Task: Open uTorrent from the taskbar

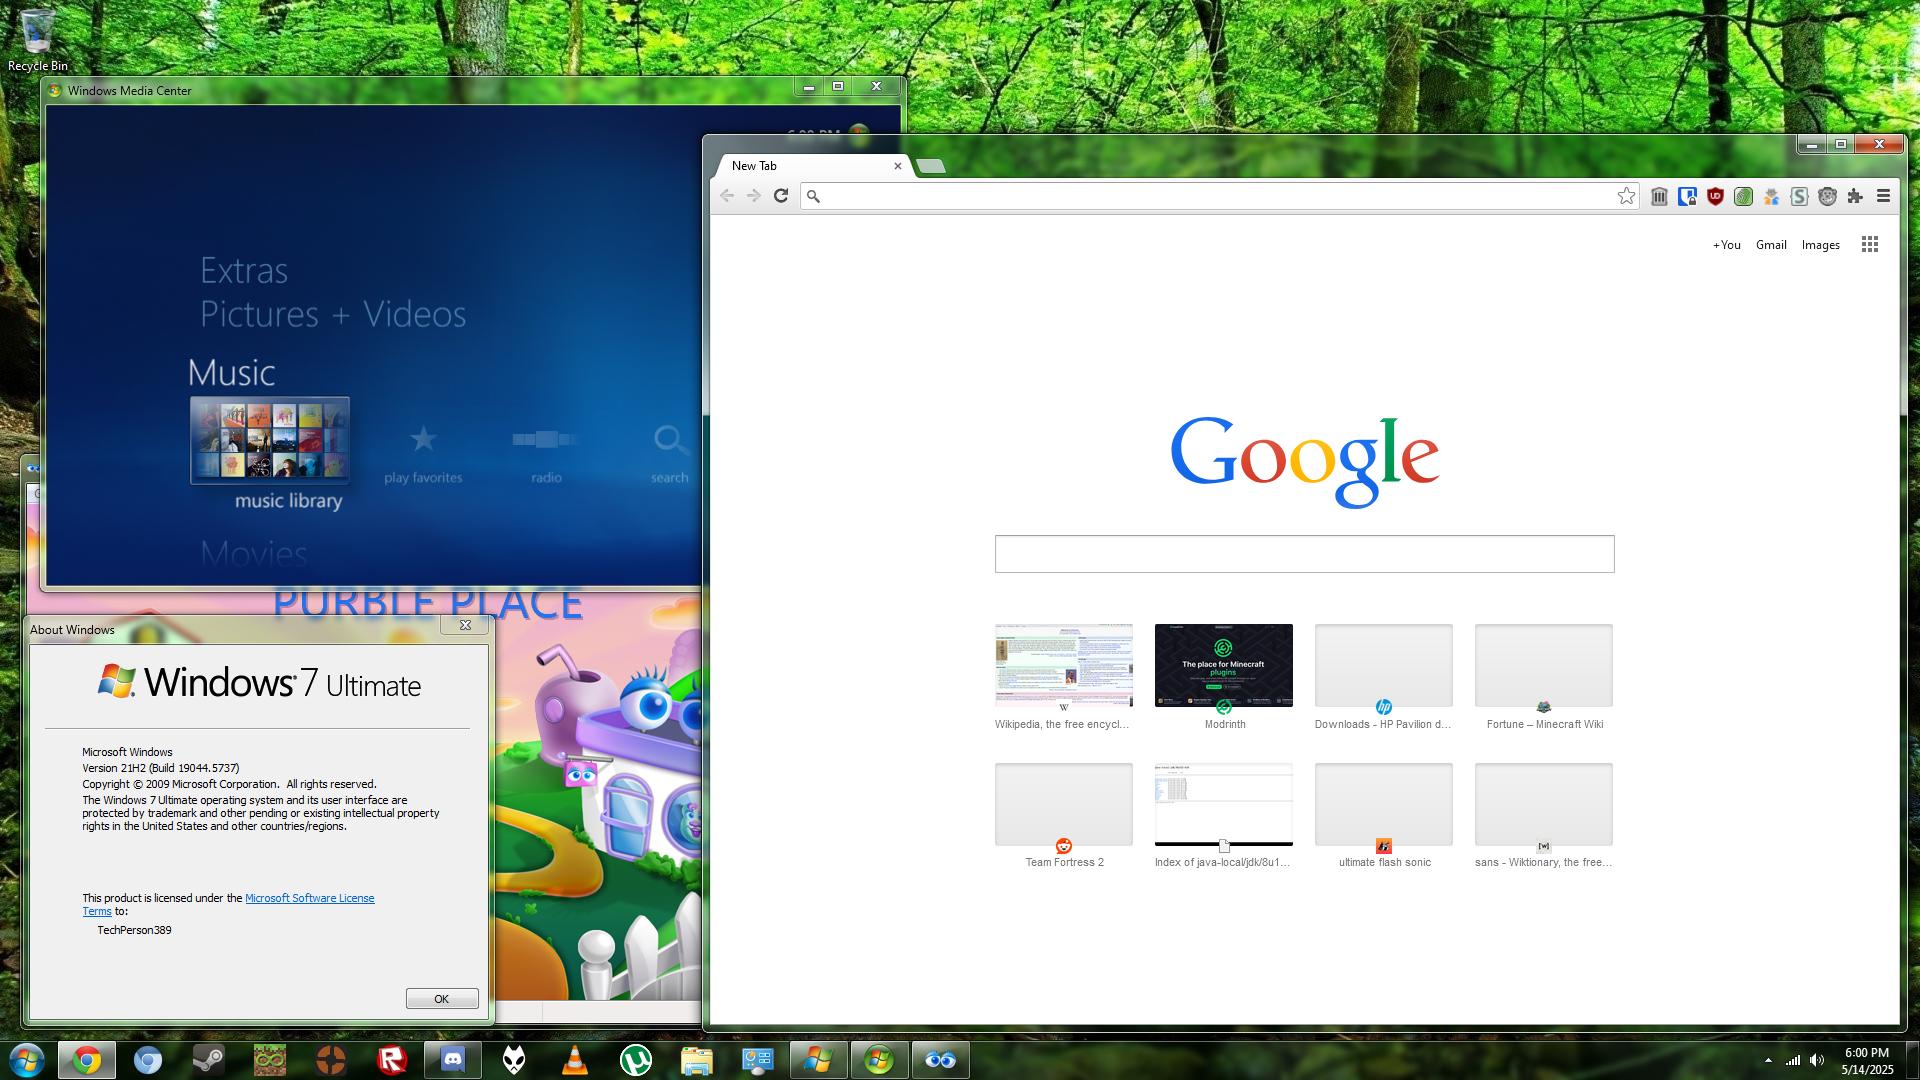Action: click(636, 1060)
